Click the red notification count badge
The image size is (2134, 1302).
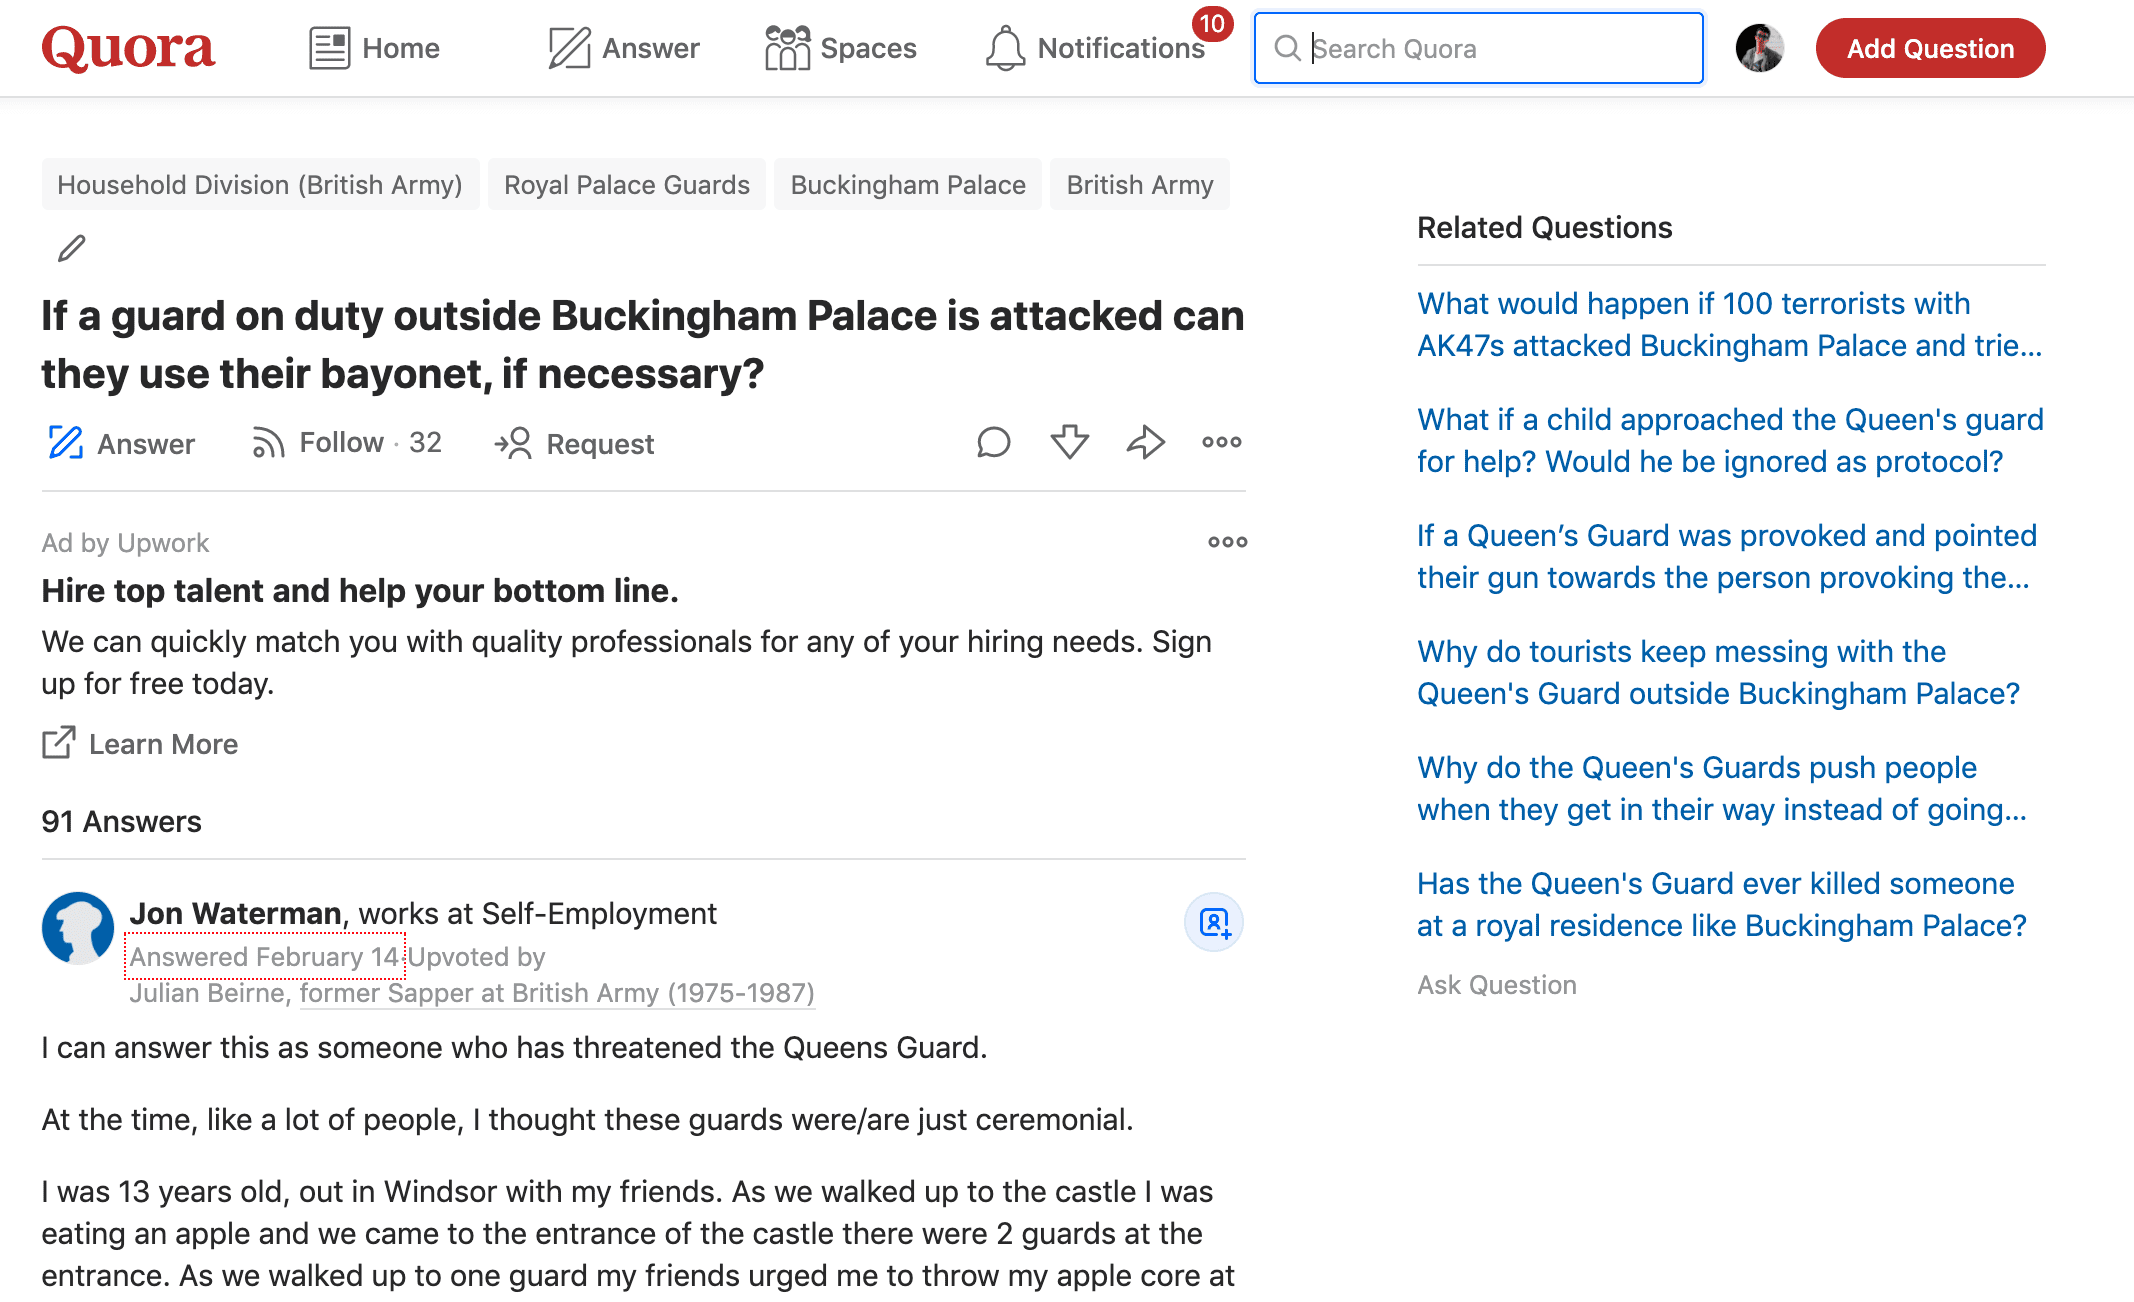pyautogui.click(x=1212, y=23)
